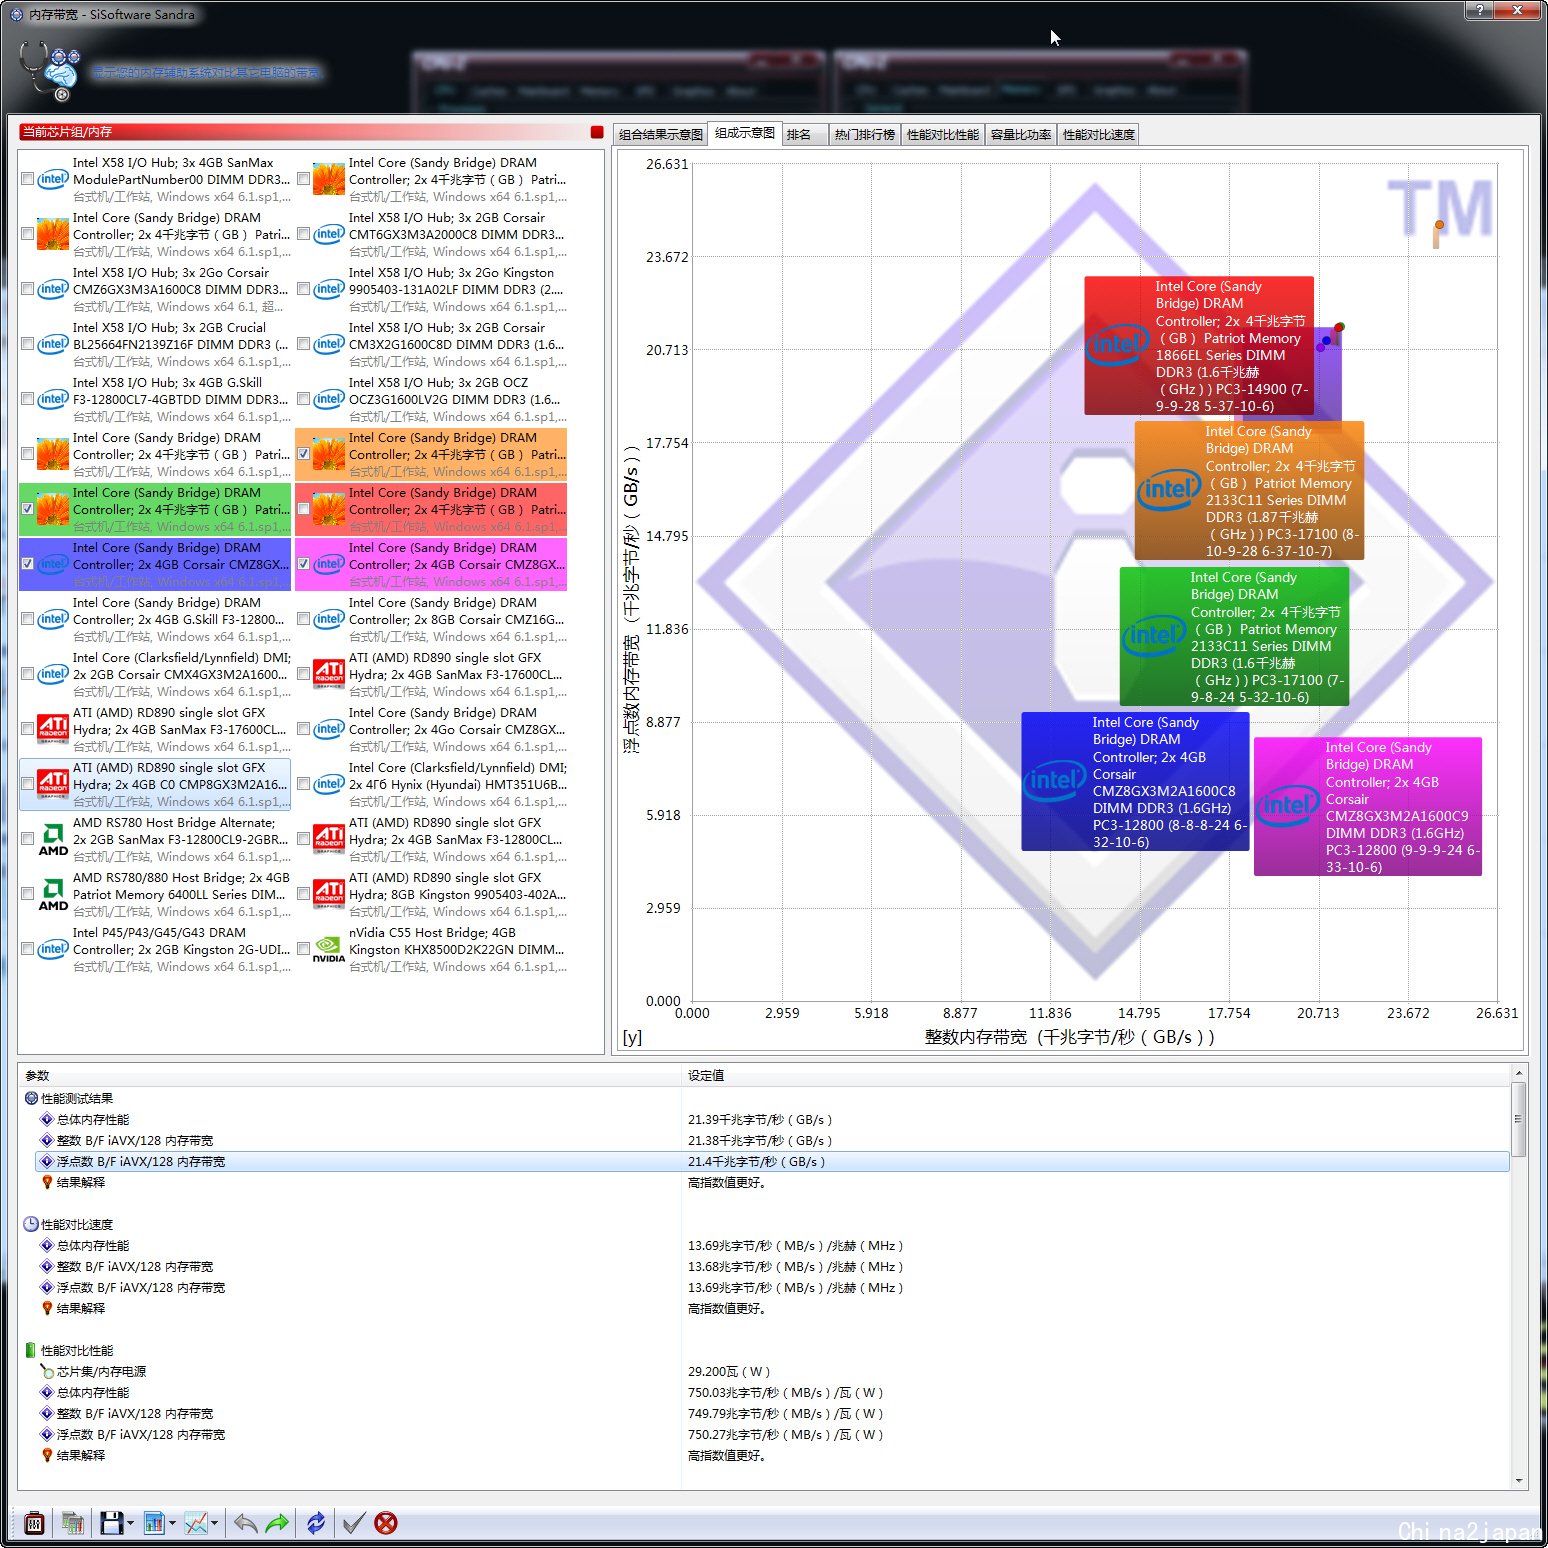Viewport: 1548px width, 1548px height.
Task: Click the red square icon in chipset/memory header
Action: click(597, 132)
